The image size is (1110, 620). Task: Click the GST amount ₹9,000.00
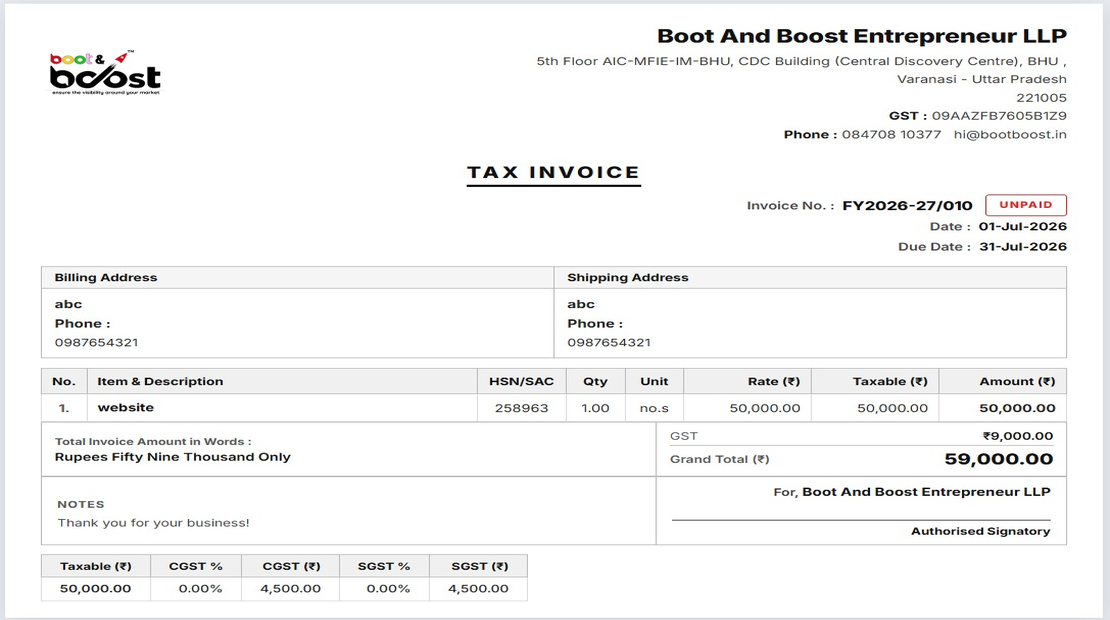(x=1018, y=436)
